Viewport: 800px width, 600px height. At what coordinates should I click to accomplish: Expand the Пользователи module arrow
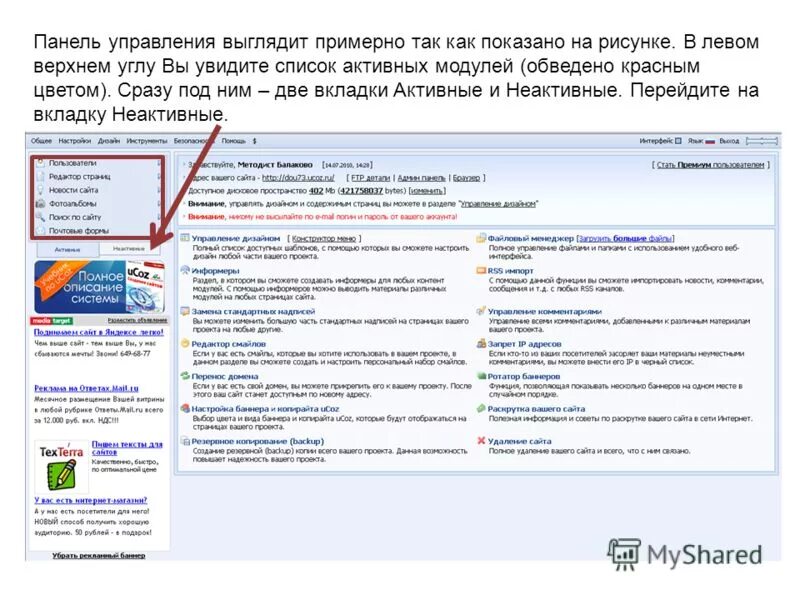158,162
